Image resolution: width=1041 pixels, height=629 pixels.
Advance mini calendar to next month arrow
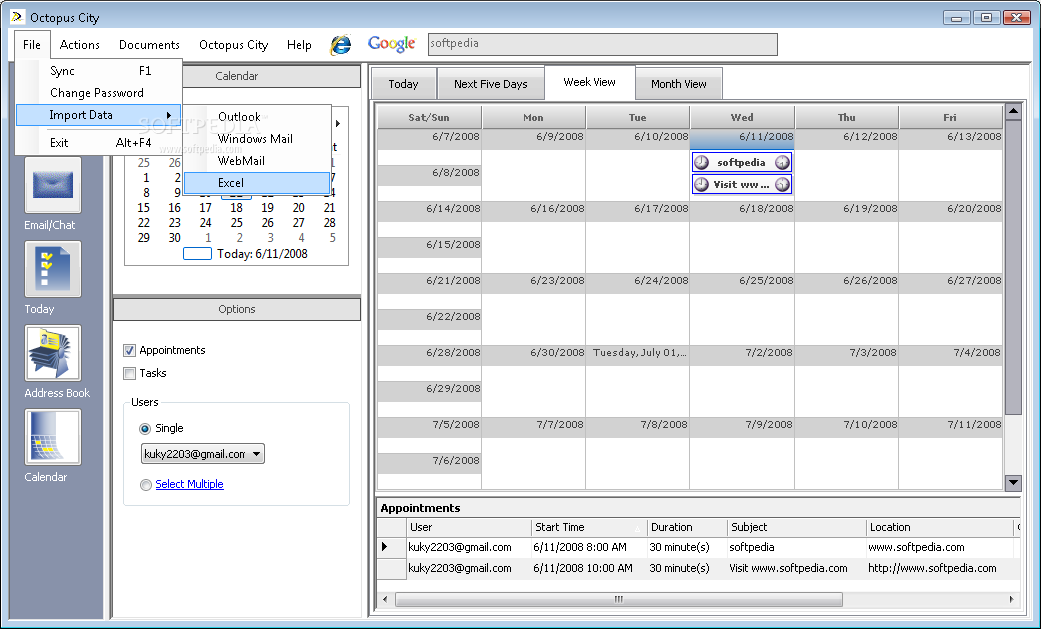coord(338,124)
